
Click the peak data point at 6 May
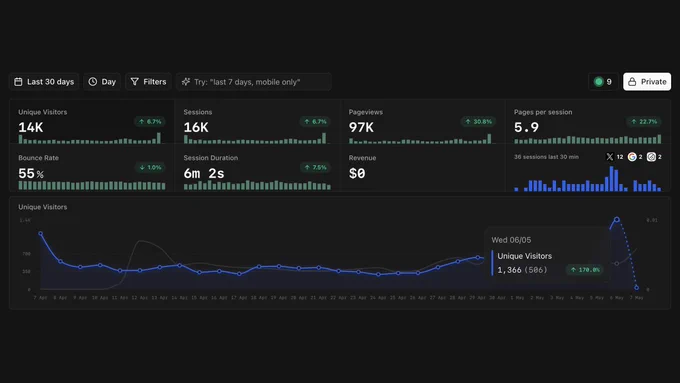click(617, 219)
